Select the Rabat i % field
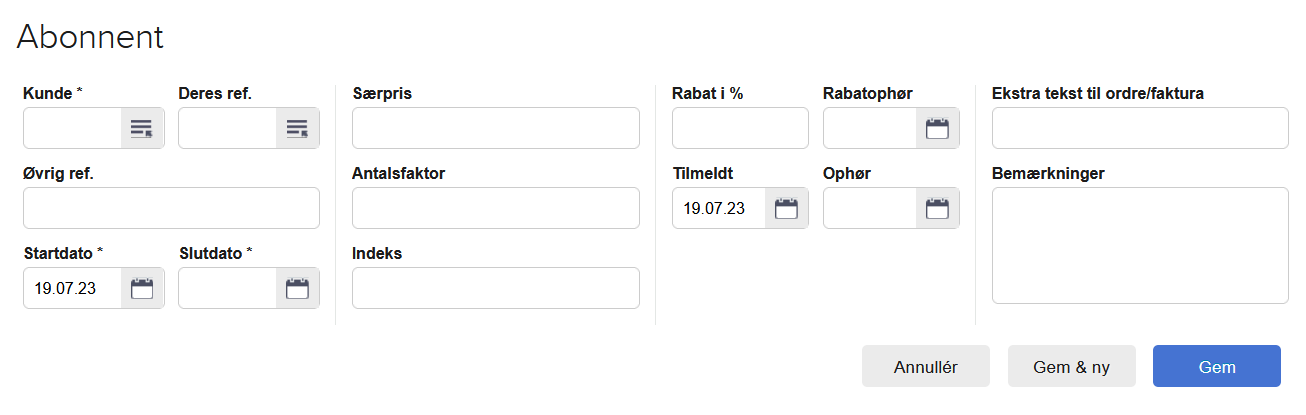 [740, 128]
